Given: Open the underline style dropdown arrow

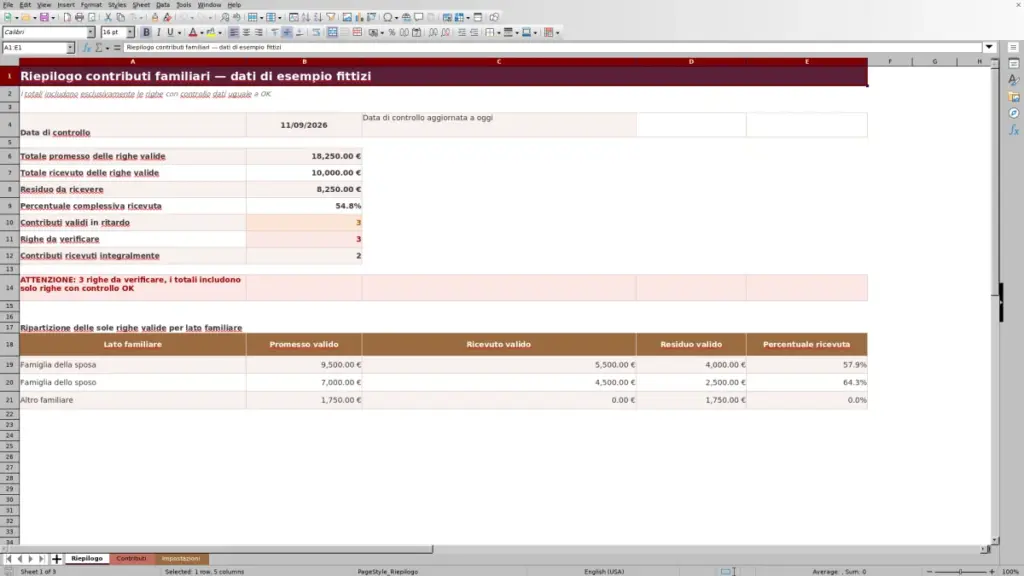Looking at the screenshot, I should pyautogui.click(x=180, y=32).
